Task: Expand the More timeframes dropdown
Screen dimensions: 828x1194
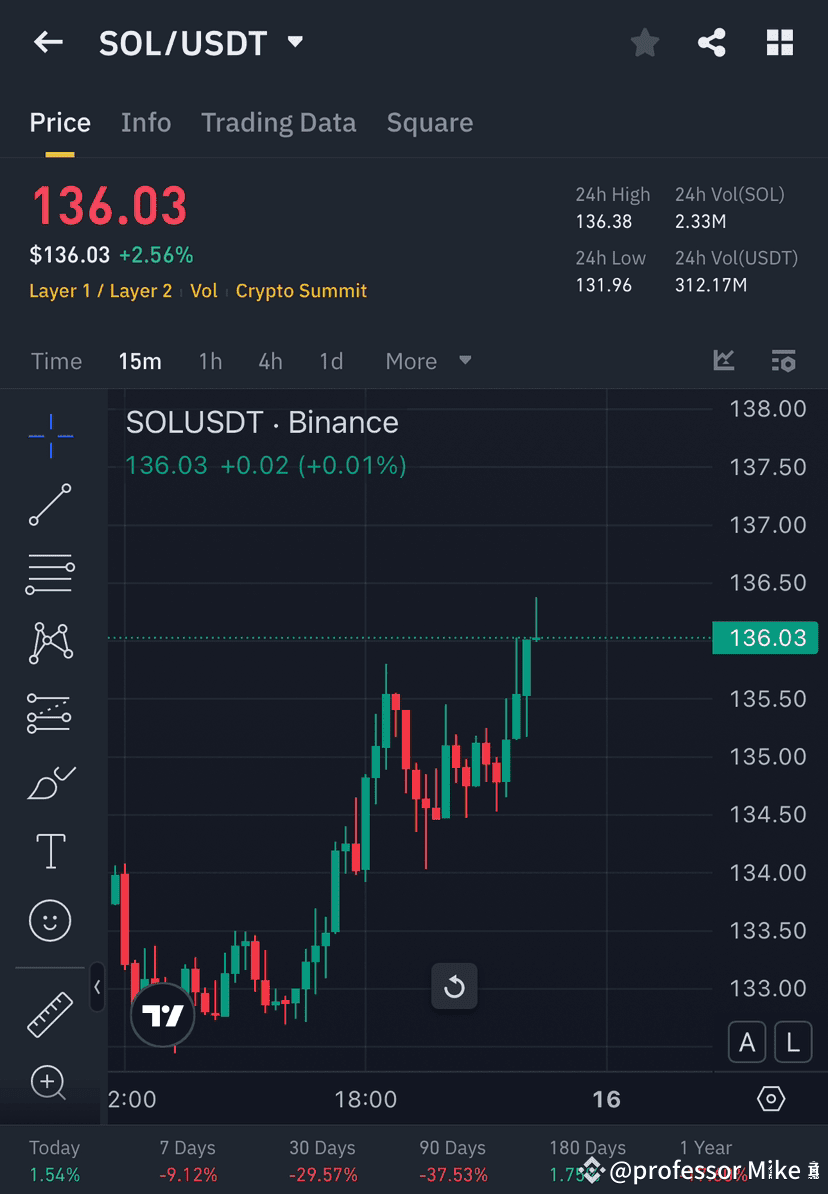Action: (428, 361)
